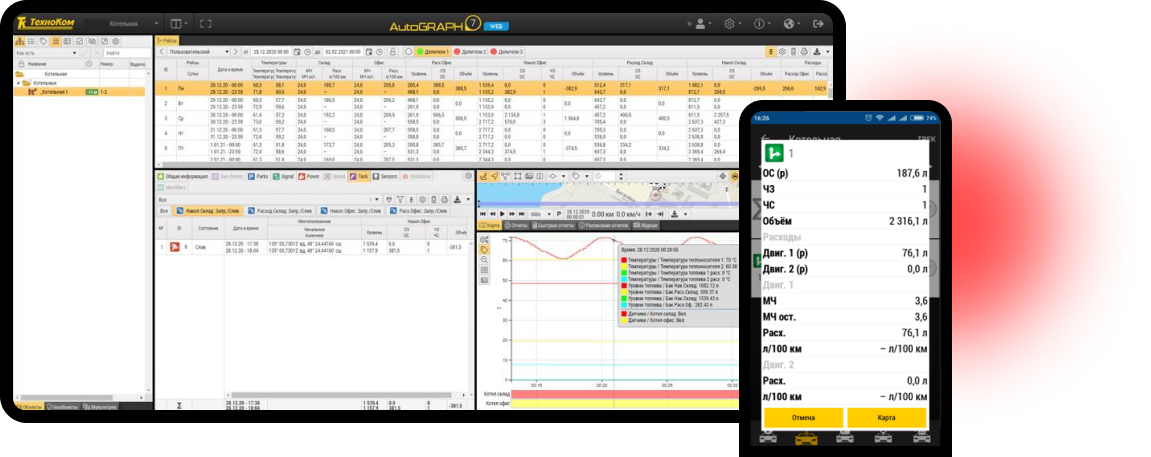Toggle the Делители 2 filter
Screen dimensions: 1151x457
pyautogui.click(x=470, y=51)
